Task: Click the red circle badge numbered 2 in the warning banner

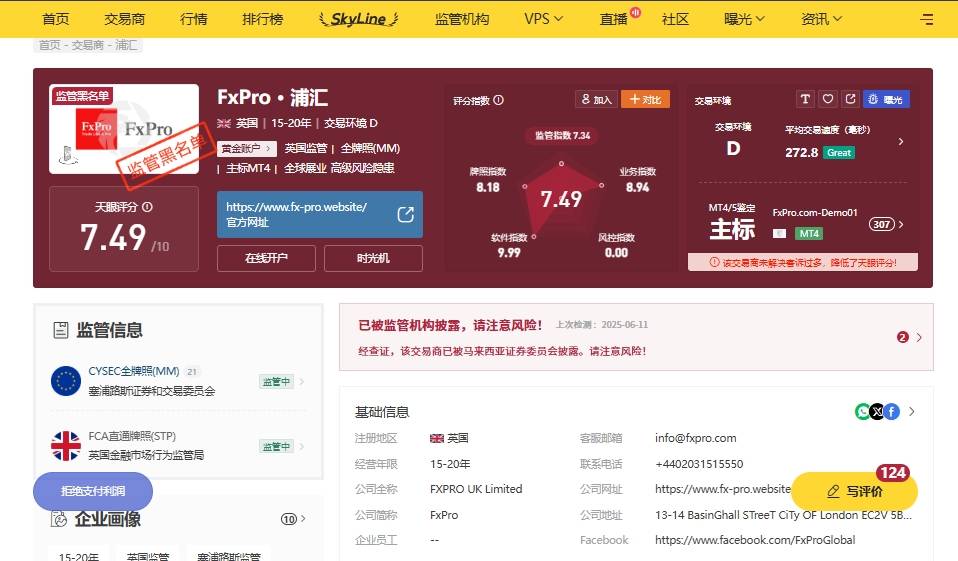Action: tap(902, 337)
